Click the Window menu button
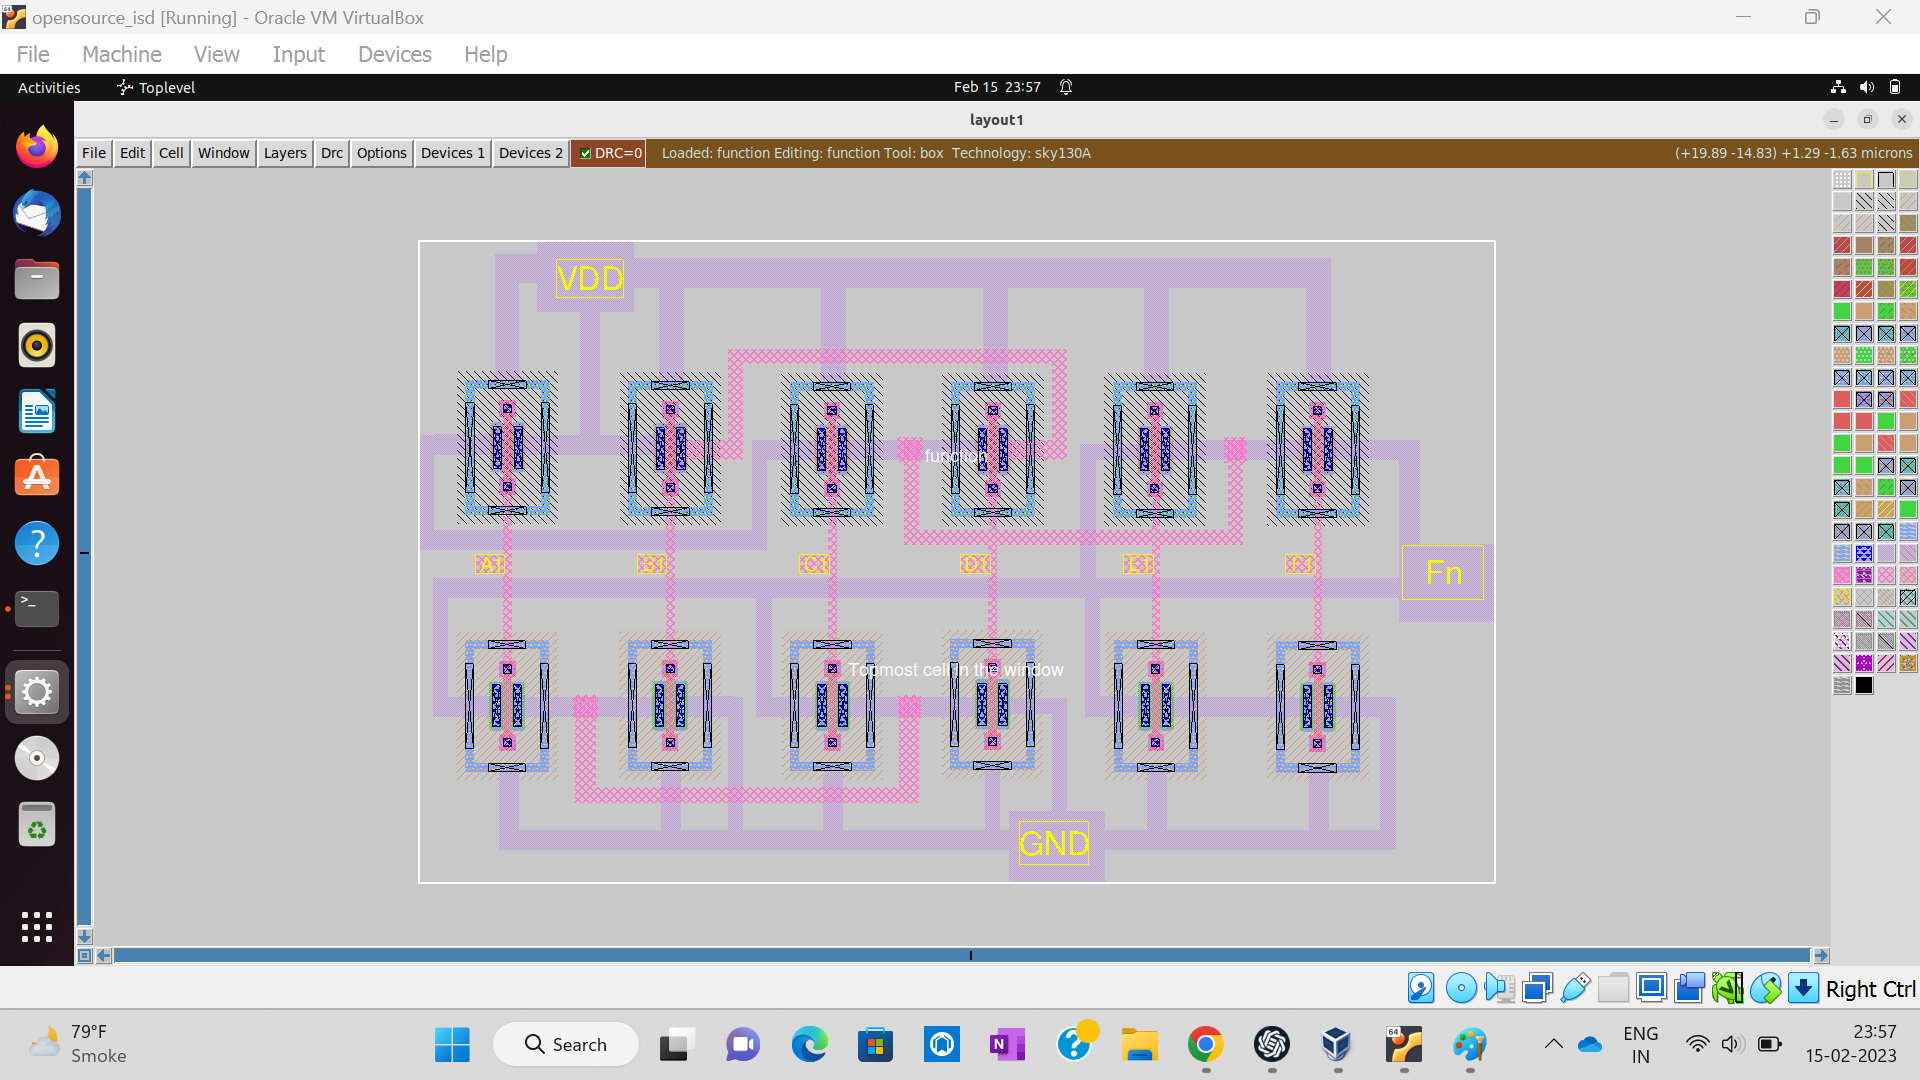 pyautogui.click(x=223, y=153)
